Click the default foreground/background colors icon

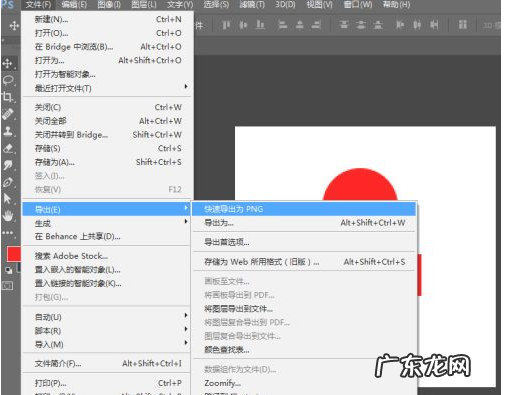coord(9,271)
